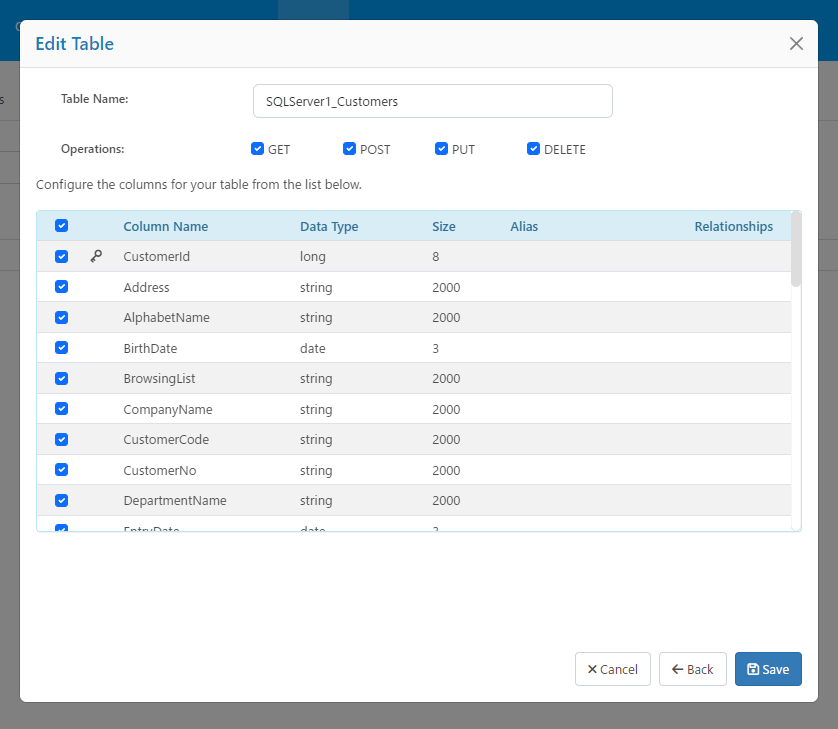This screenshot has height=729, width=838.
Task: Uncheck the BirthDate column checkbox
Action: coord(61,348)
